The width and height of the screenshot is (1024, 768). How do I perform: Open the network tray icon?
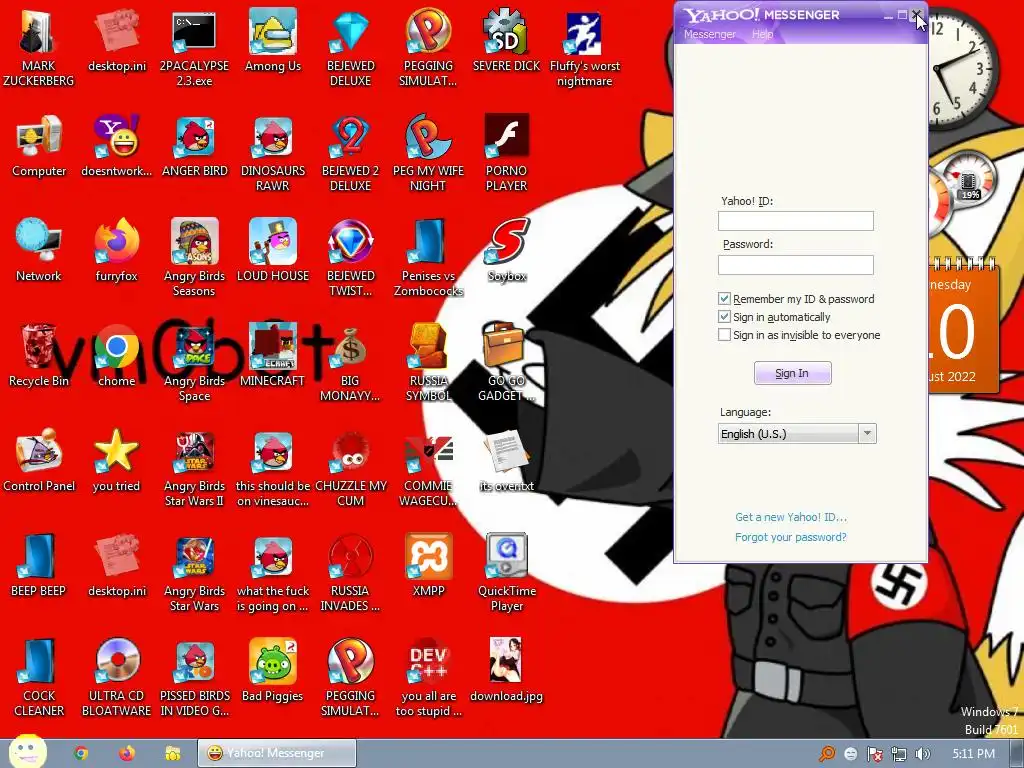click(899, 754)
